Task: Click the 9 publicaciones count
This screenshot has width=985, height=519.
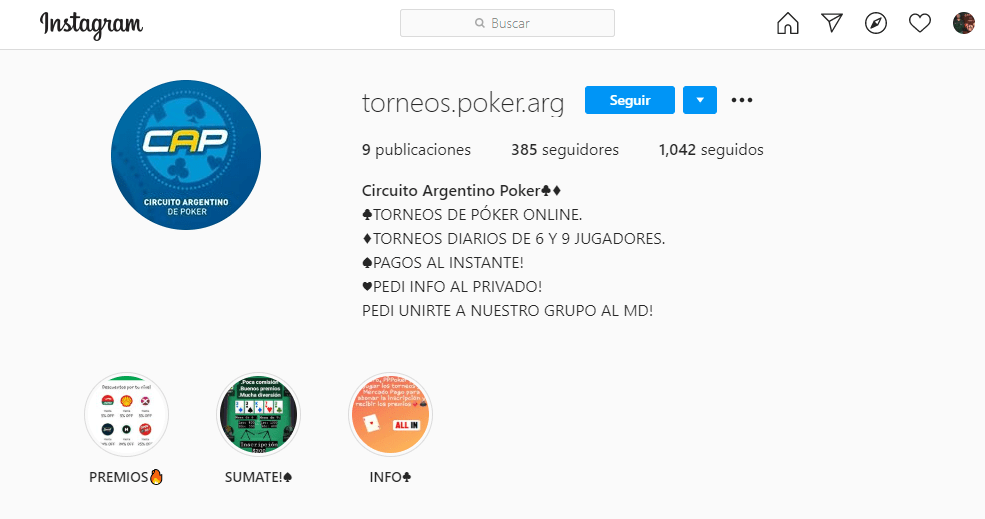Action: click(x=416, y=150)
